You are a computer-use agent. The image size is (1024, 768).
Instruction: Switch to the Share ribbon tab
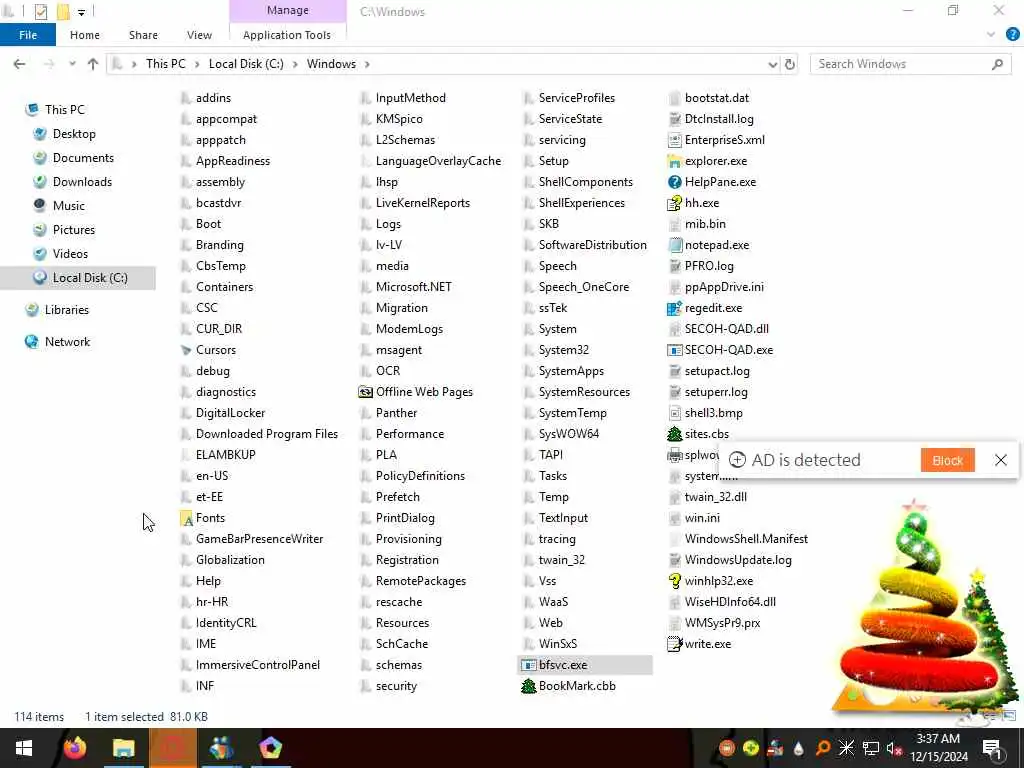143,35
